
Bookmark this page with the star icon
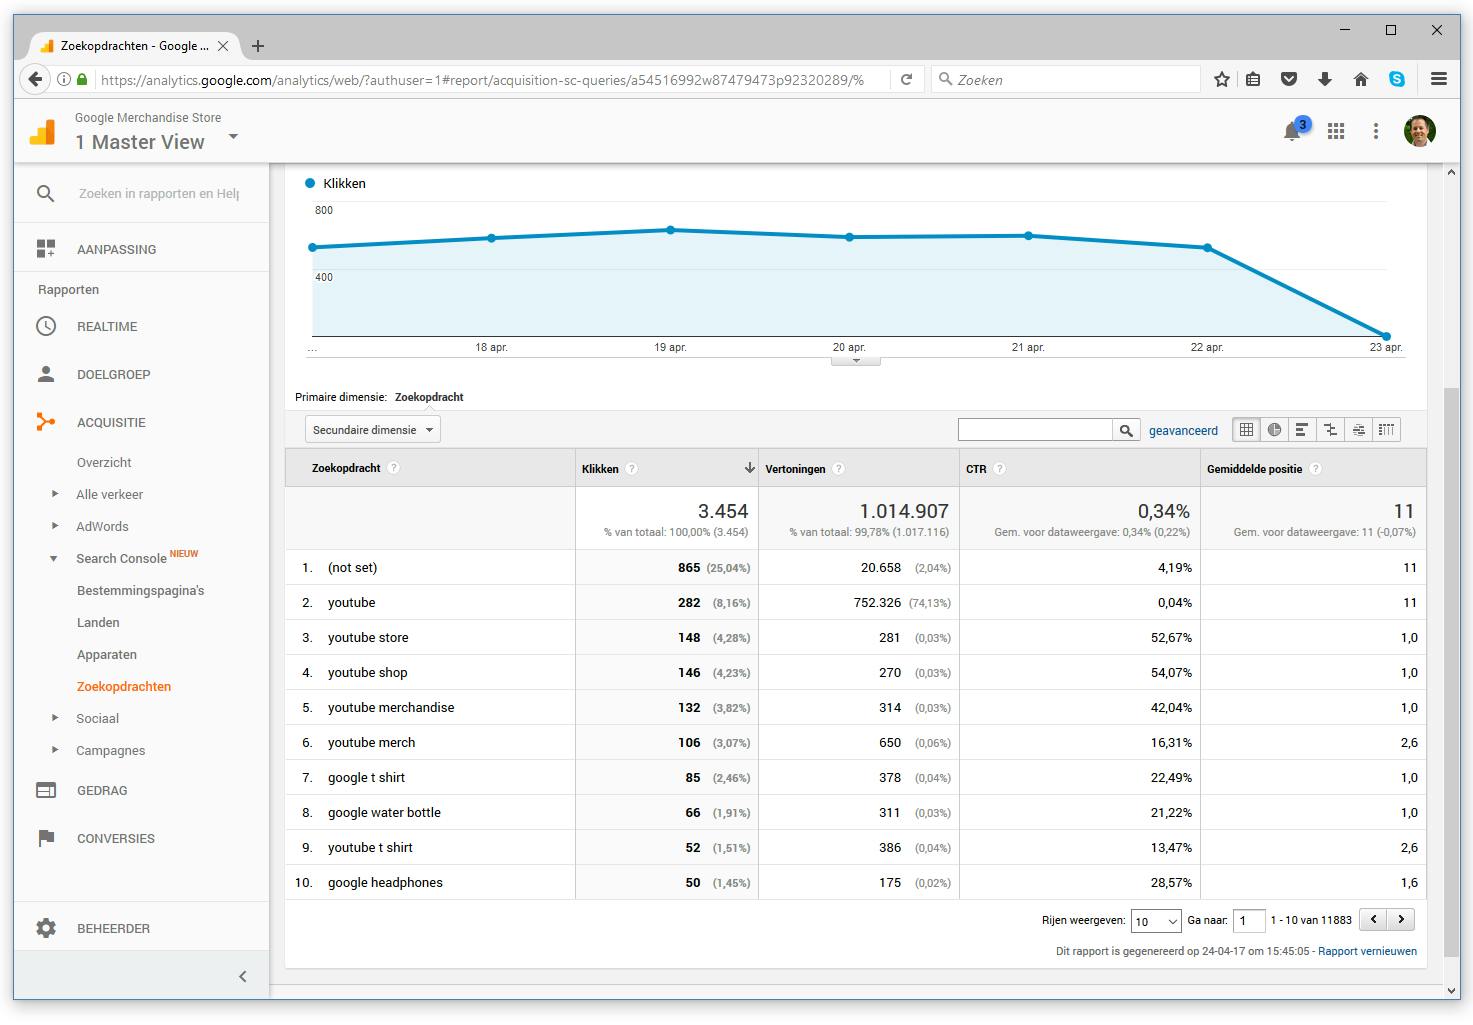[x=1221, y=79]
